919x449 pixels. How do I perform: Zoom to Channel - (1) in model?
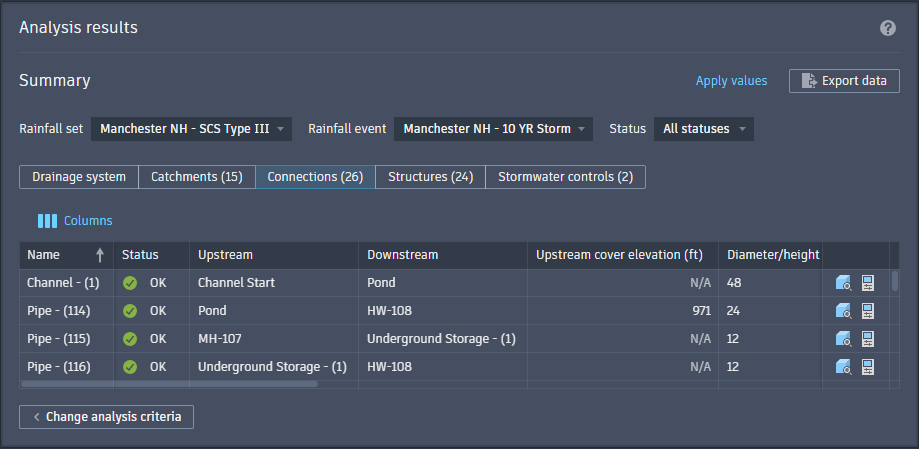[843, 283]
